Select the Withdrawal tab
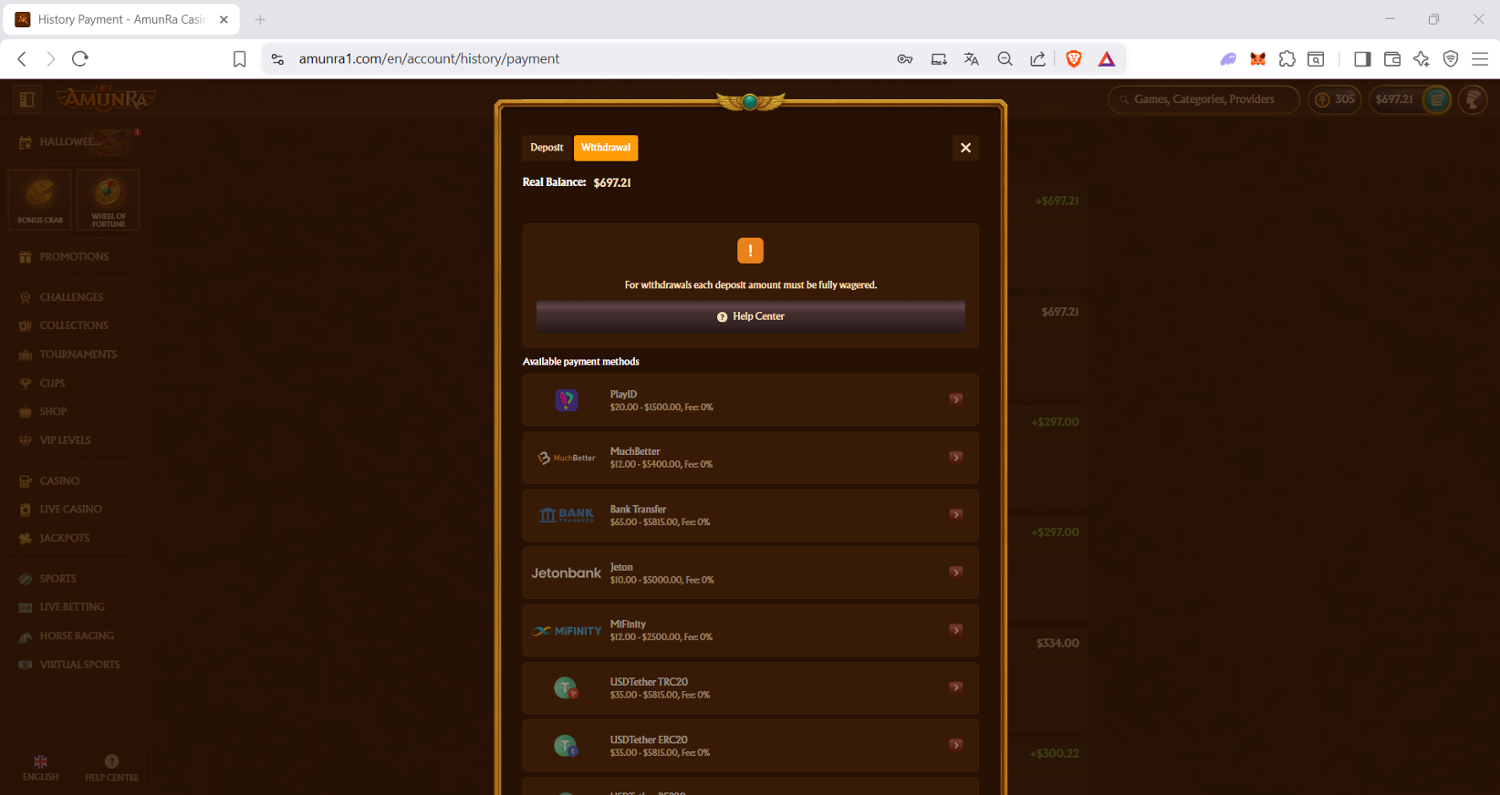Screen dimensions: 1500x795 coord(606,148)
